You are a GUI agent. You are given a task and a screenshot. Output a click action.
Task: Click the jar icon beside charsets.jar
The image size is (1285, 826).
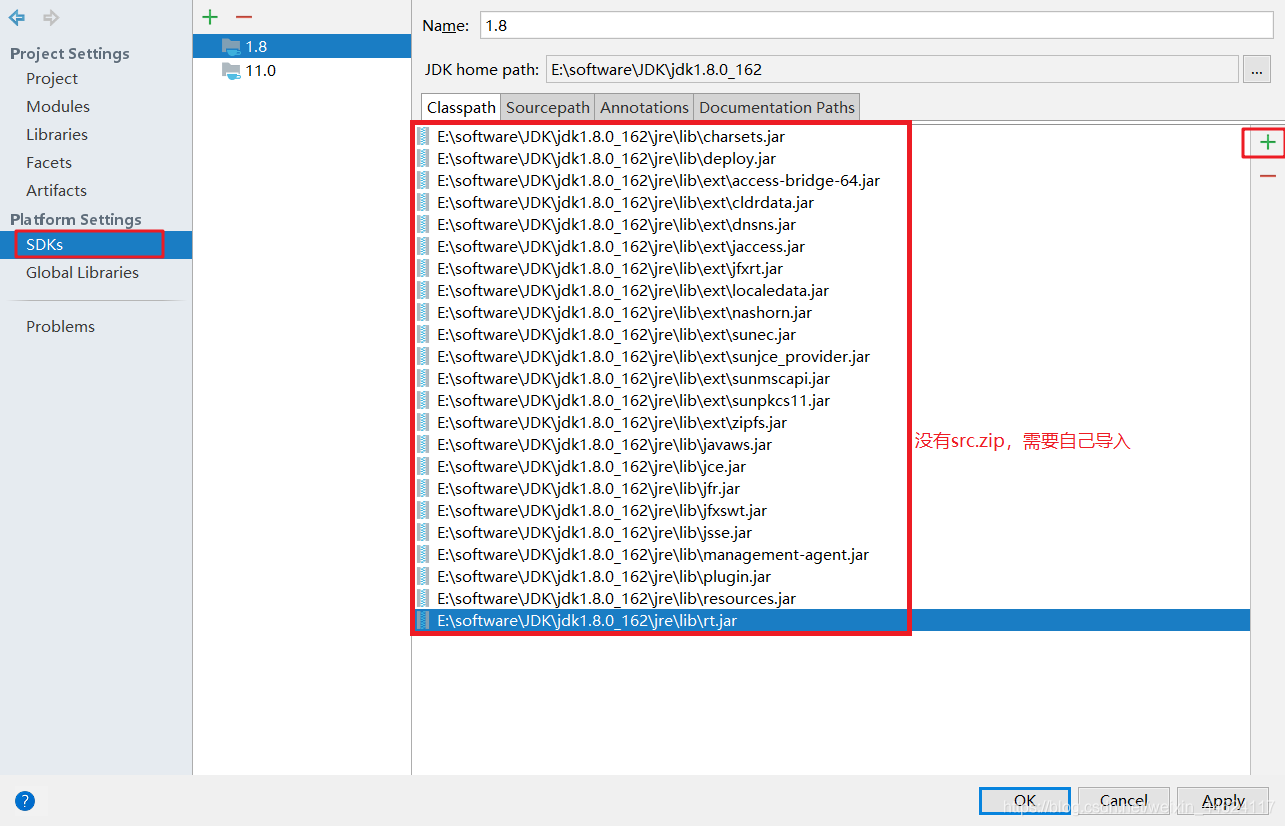(x=423, y=136)
